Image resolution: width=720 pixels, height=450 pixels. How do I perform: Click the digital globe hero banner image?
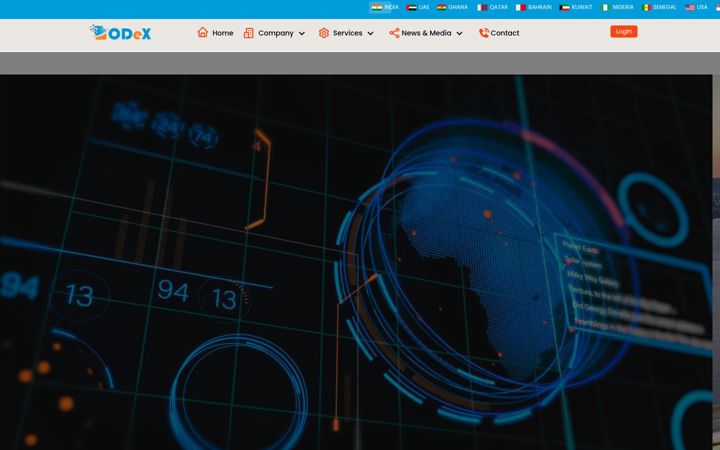coord(356,262)
